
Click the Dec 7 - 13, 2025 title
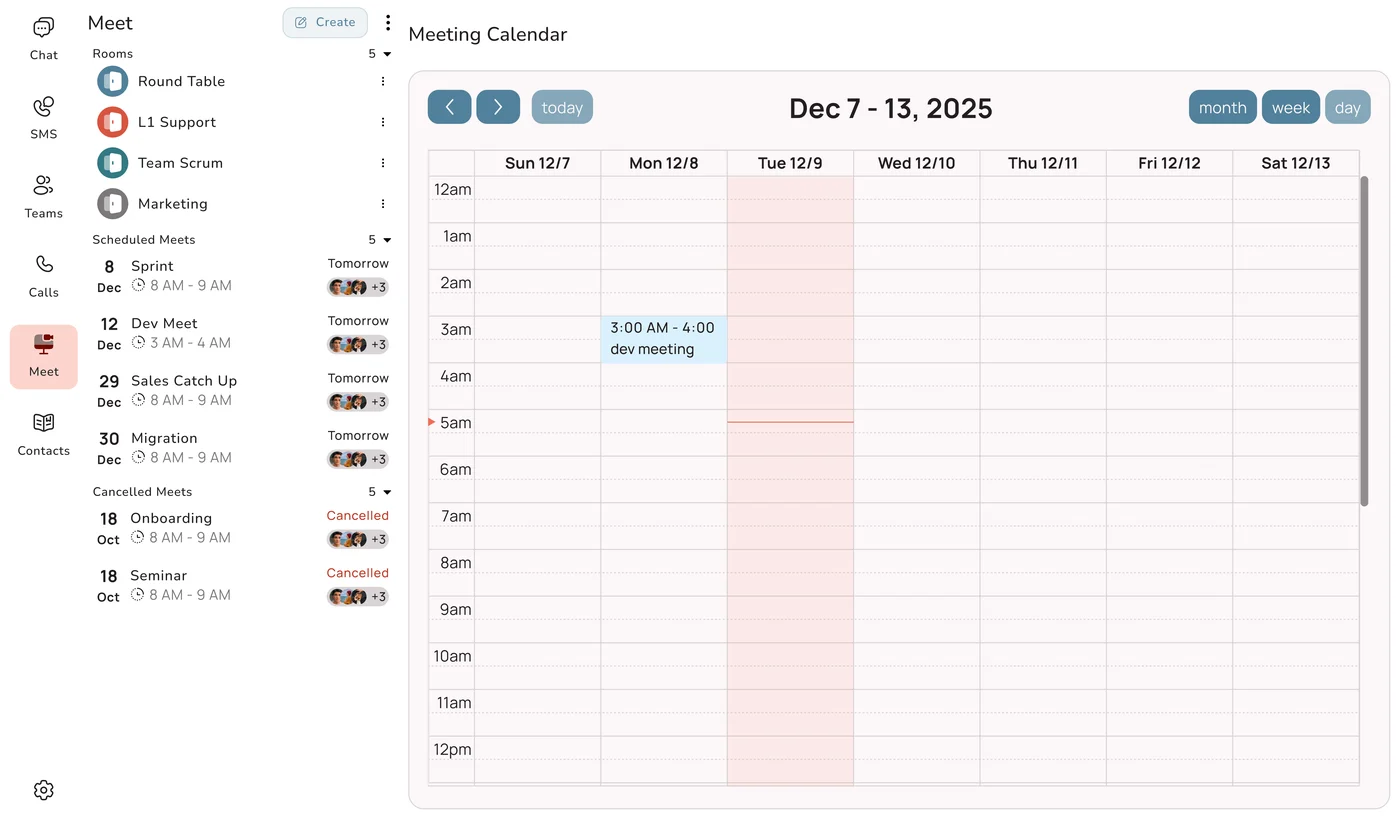coord(890,108)
